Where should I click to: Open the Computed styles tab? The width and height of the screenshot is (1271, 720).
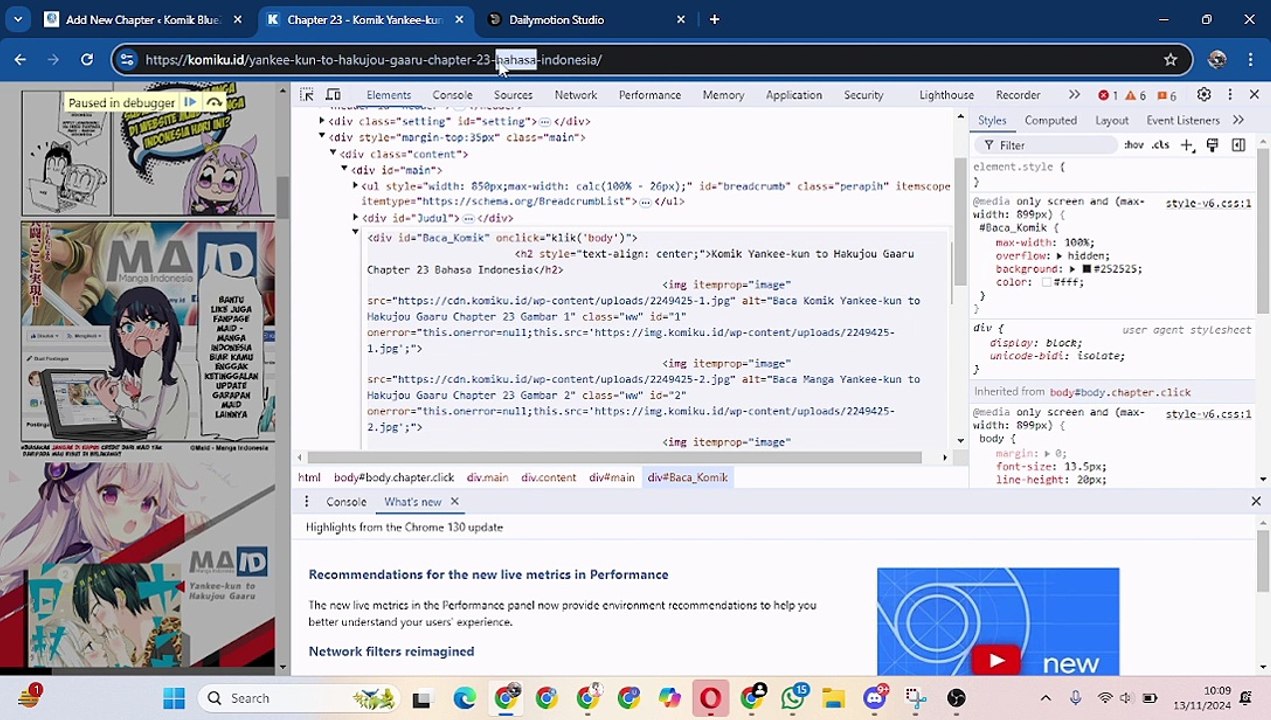(1050, 120)
